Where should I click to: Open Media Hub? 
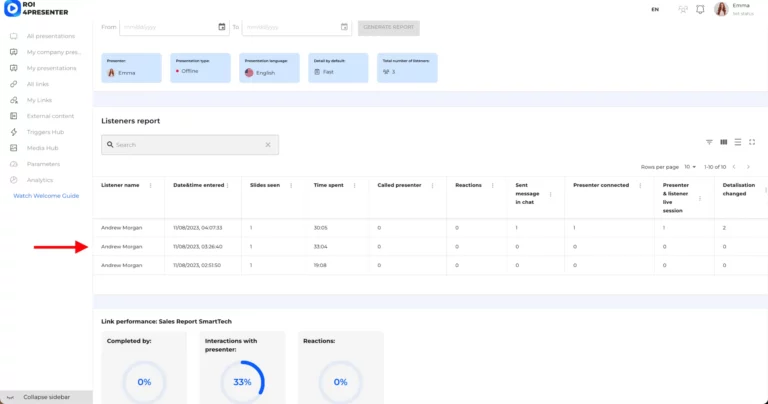coord(42,148)
